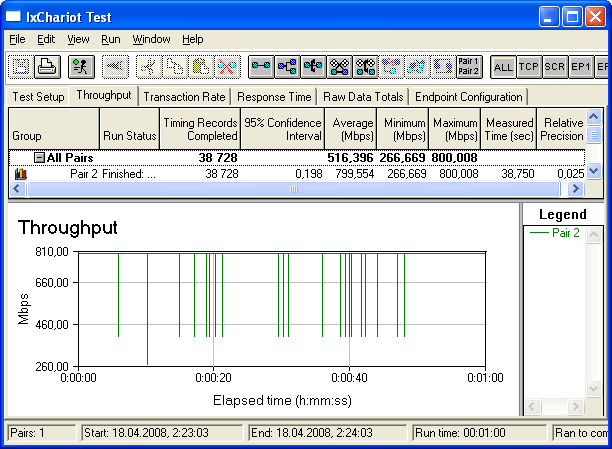Viewport: 612px width, 449px height.
Task: Click the Copy toolbar icon
Action: (x=175, y=67)
